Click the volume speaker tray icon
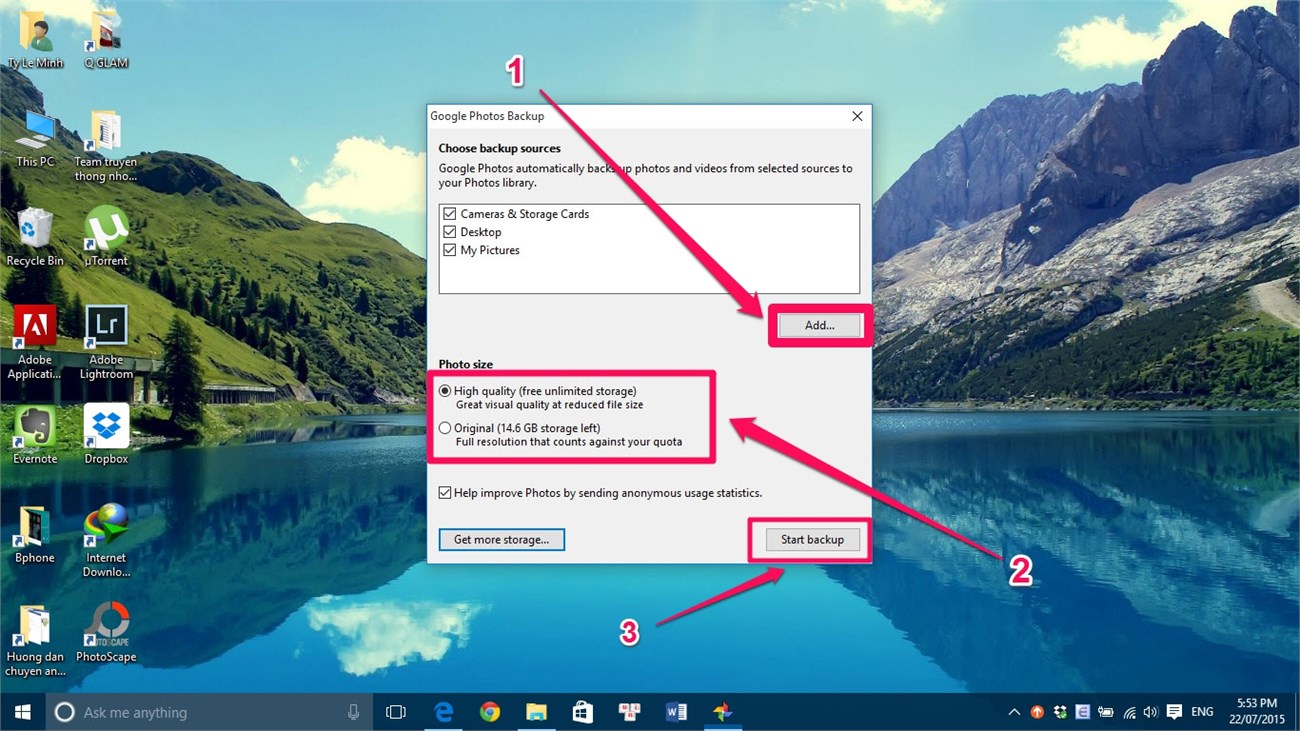Screen dimensions: 1300x731 [x=1151, y=712]
